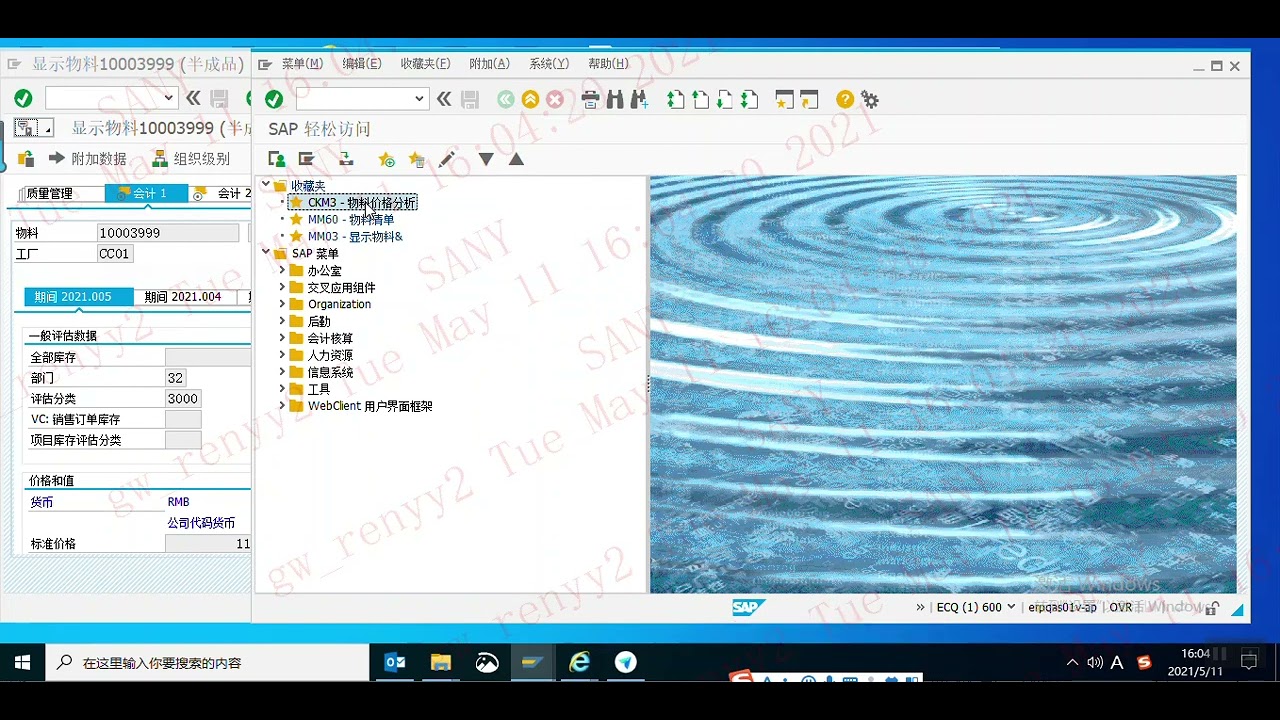Open the 系统(Y) menu
This screenshot has height=720, width=1280.
point(549,64)
